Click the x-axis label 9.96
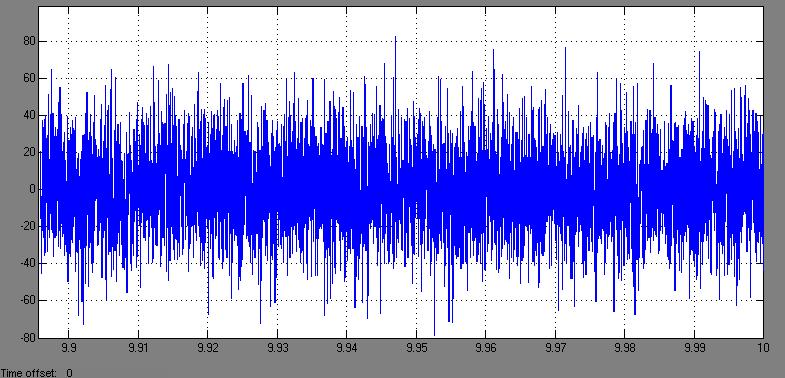 coord(486,347)
